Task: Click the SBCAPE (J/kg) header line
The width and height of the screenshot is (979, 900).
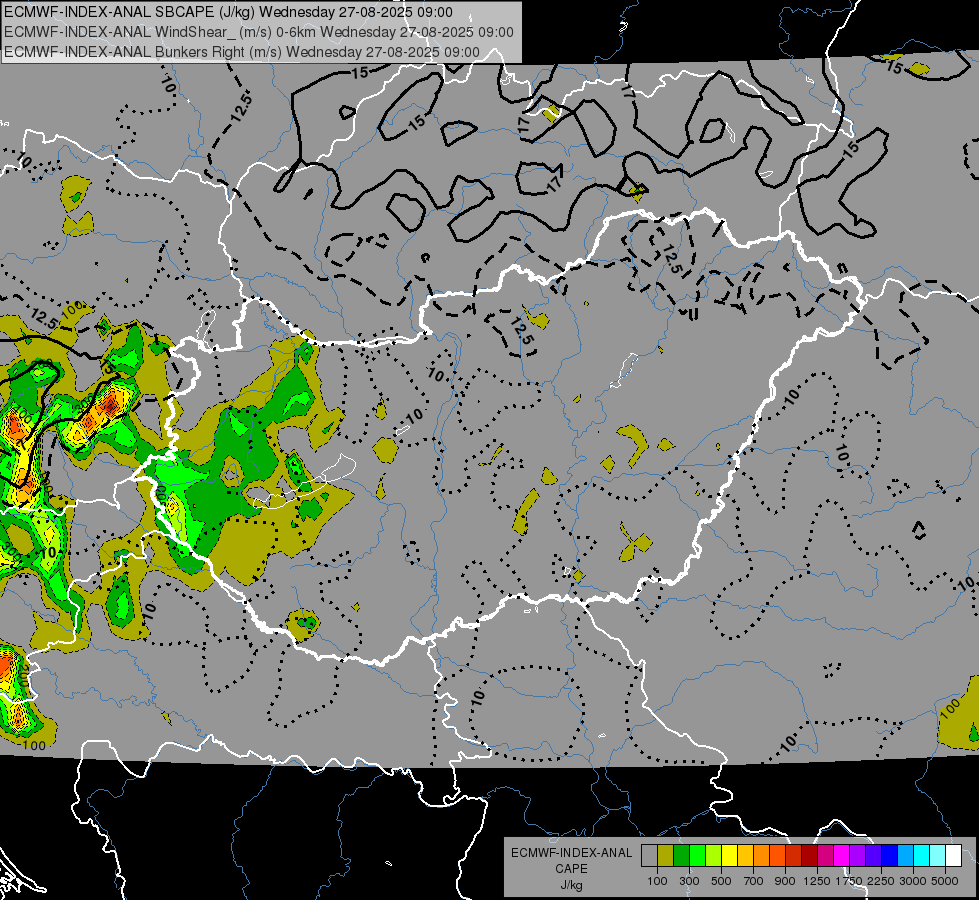Action: [x=229, y=12]
